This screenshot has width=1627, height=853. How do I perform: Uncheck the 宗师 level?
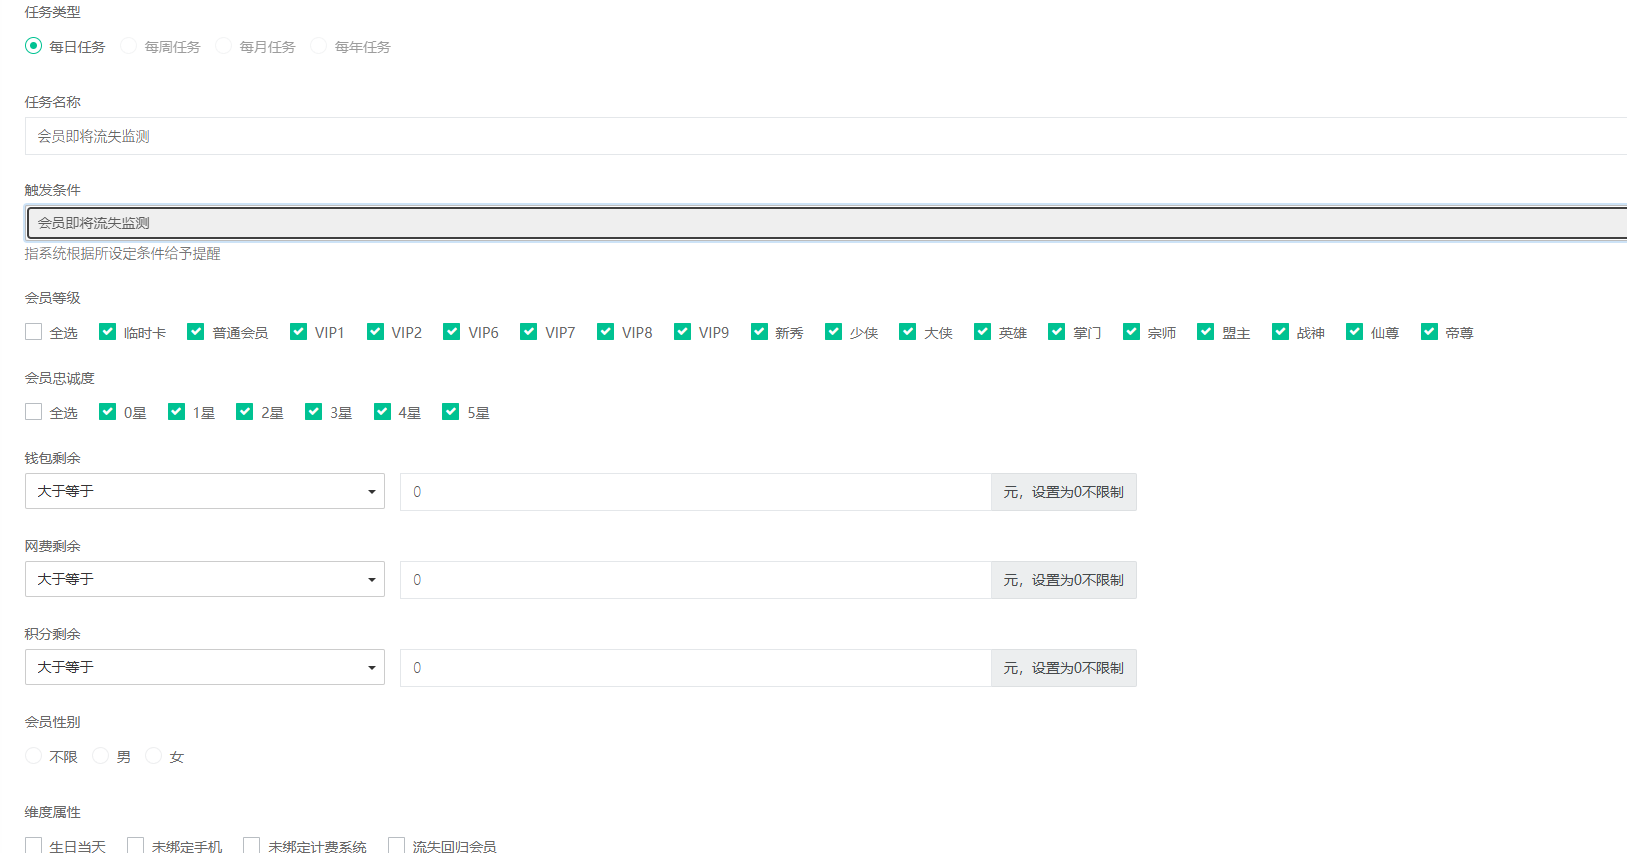1131,332
